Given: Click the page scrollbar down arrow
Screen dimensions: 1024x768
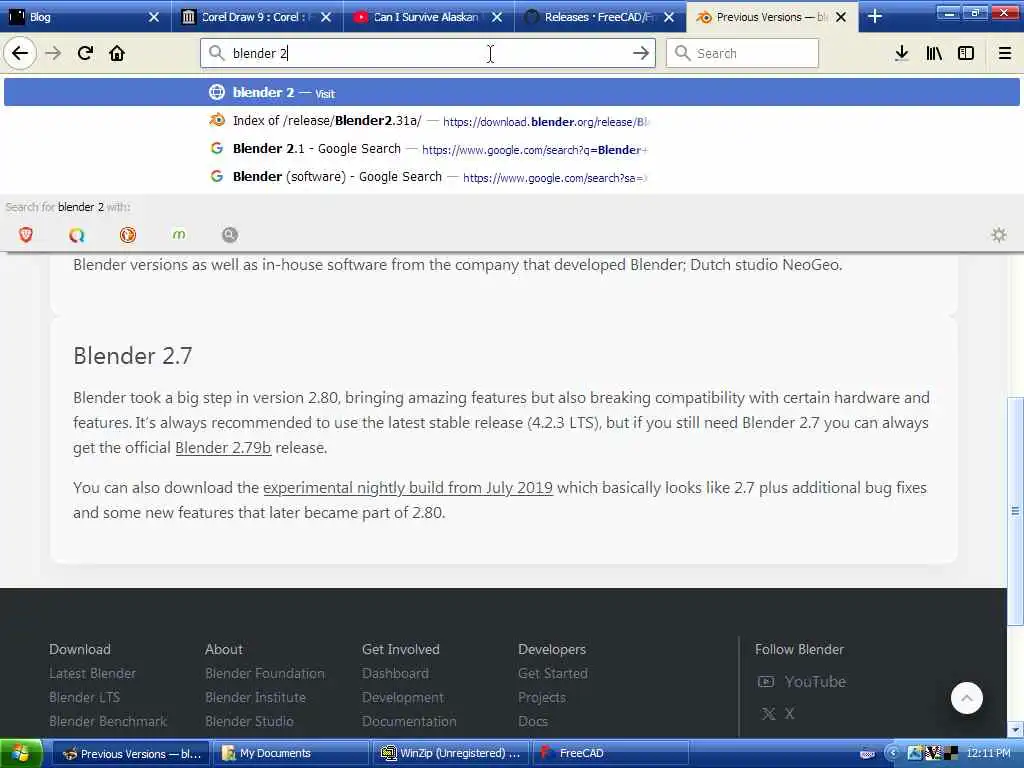Looking at the screenshot, I should (x=1016, y=729).
